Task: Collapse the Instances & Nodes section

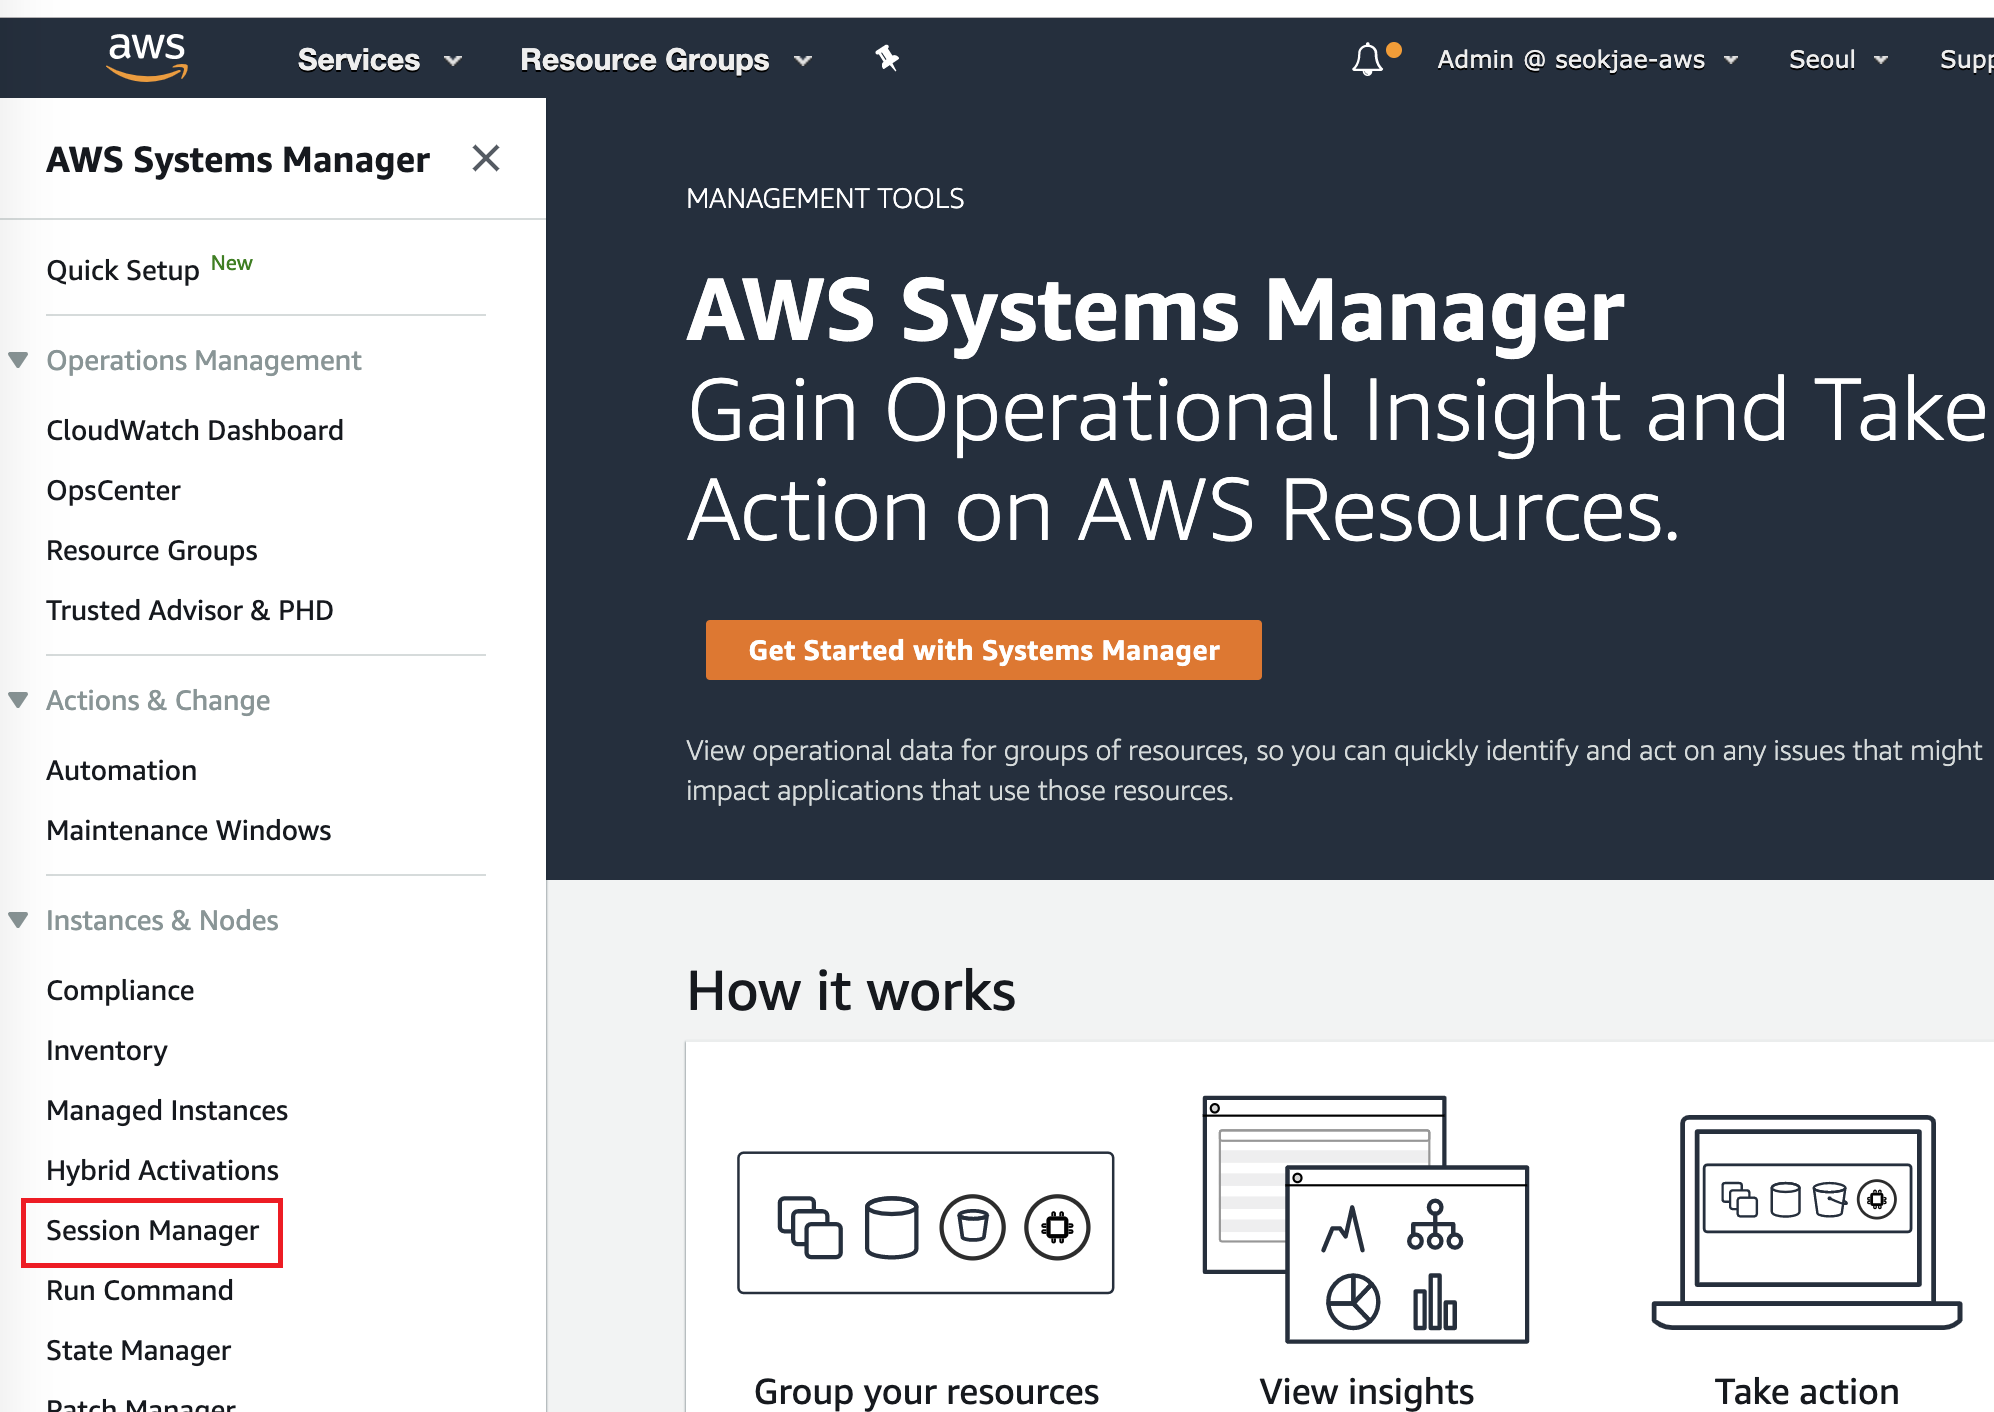Action: coord(18,920)
